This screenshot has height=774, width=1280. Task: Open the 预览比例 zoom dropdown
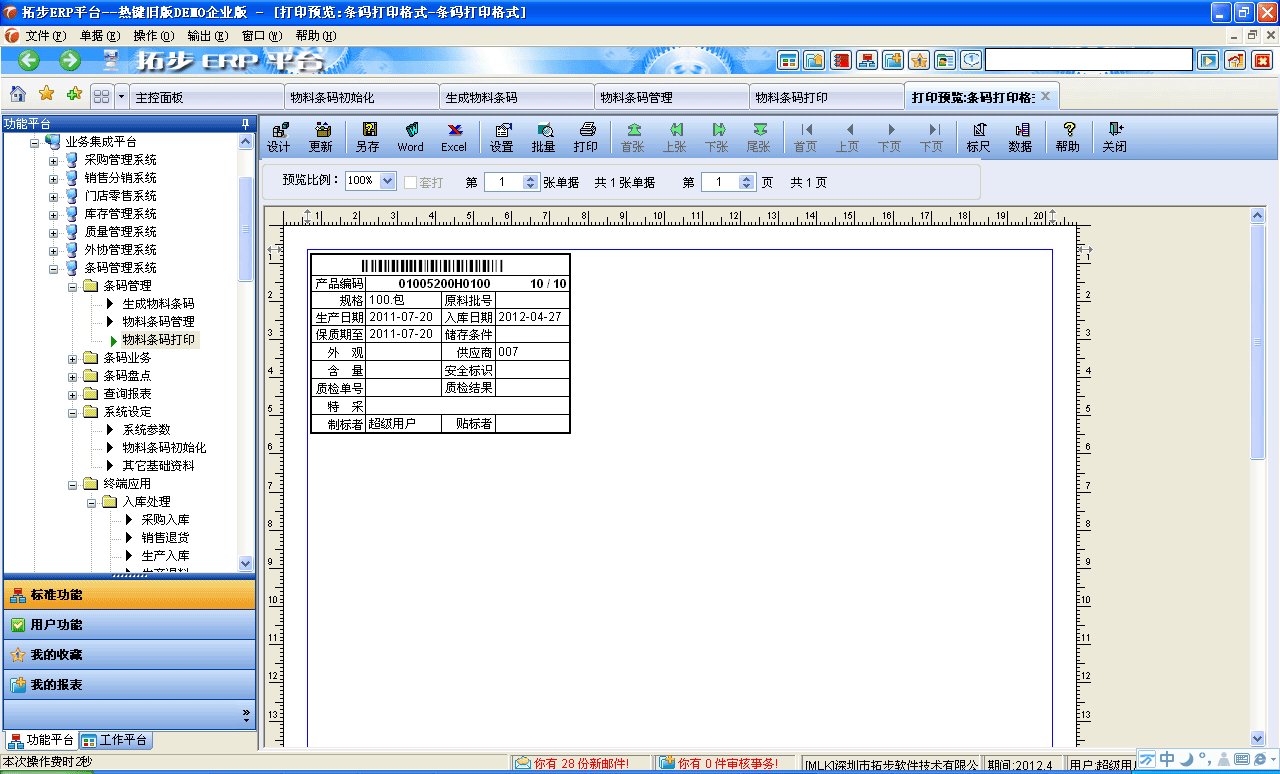click(388, 182)
